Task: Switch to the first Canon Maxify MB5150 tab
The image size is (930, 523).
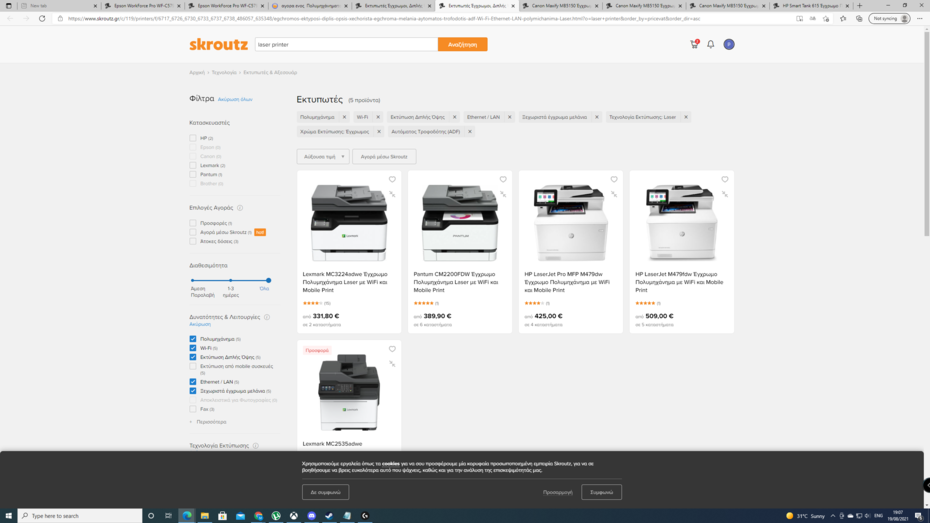Action: pos(560,5)
